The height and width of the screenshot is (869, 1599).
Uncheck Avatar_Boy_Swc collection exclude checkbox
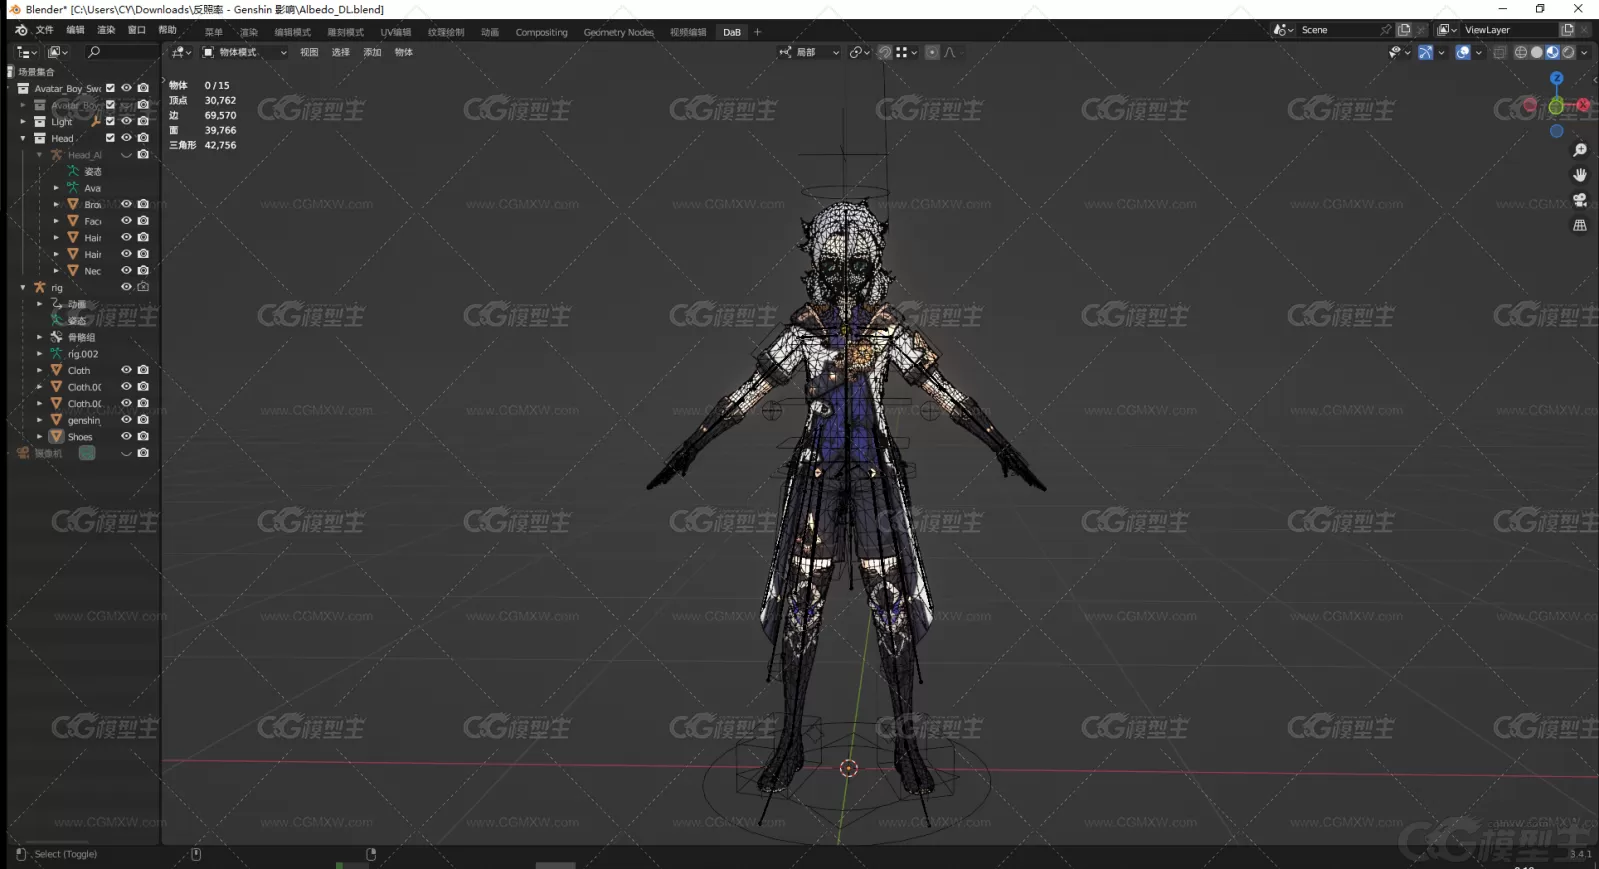coord(110,88)
